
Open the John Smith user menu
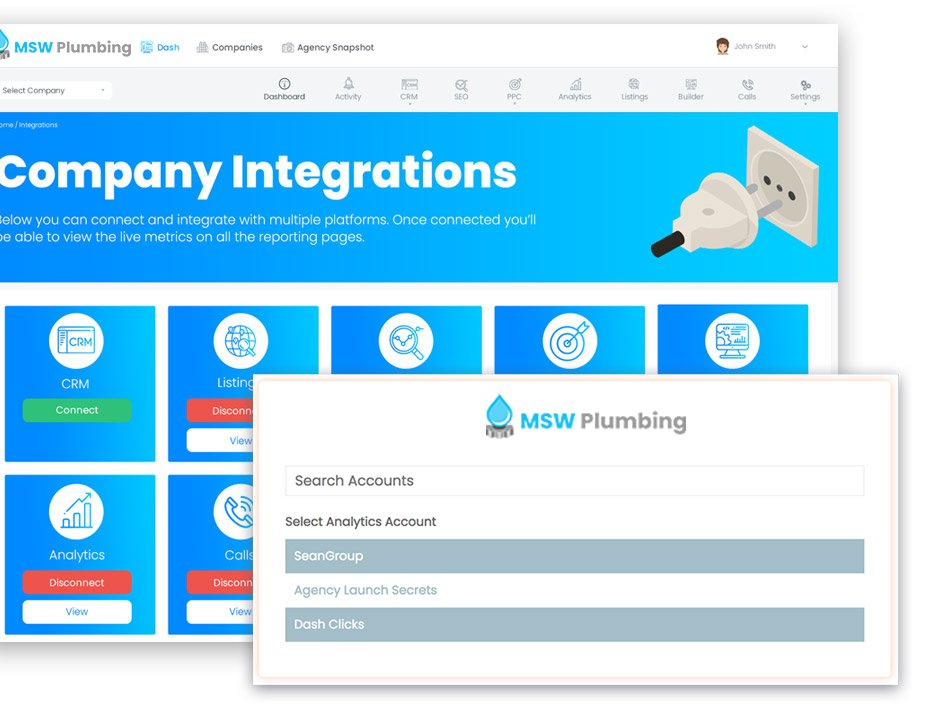(x=762, y=46)
